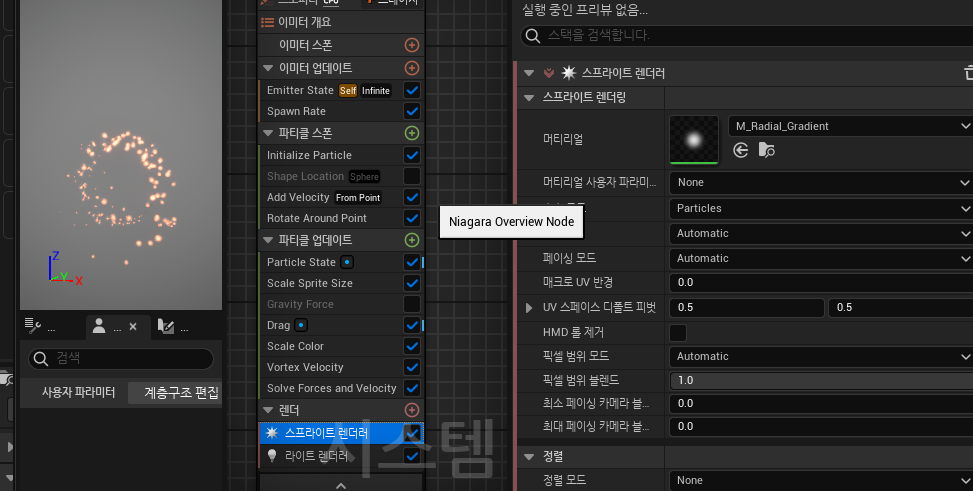Collapse the 렌더 section
Image resolution: width=973 pixels, height=491 pixels.
268,410
